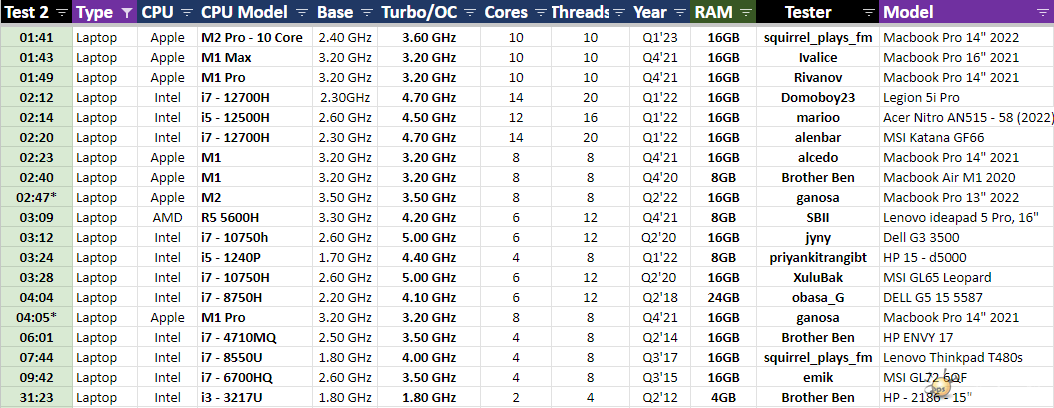Open the RAM column filter menu
Viewport: 1054px width, 408px height.
click(745, 12)
